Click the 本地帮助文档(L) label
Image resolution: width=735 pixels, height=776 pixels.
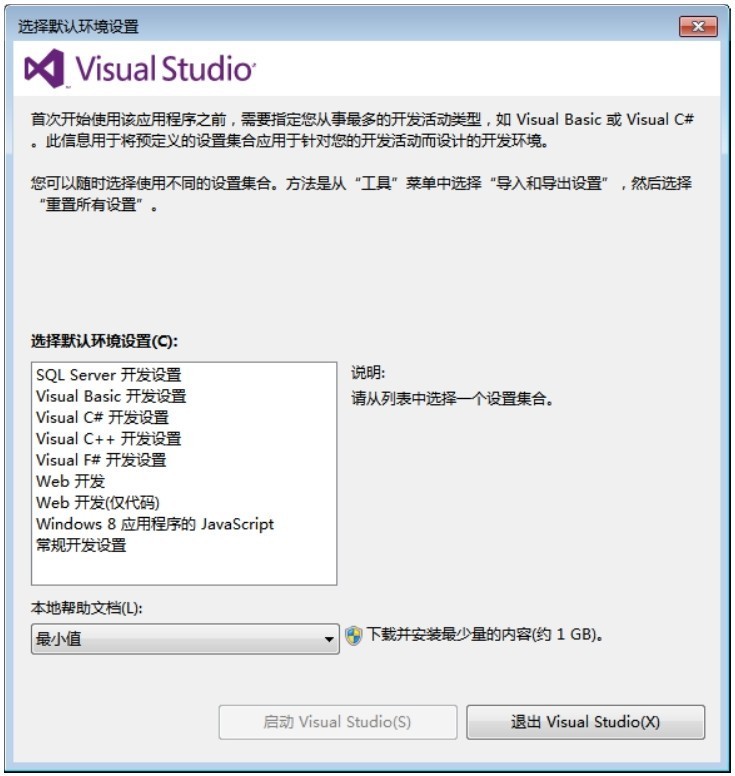click(x=87, y=608)
